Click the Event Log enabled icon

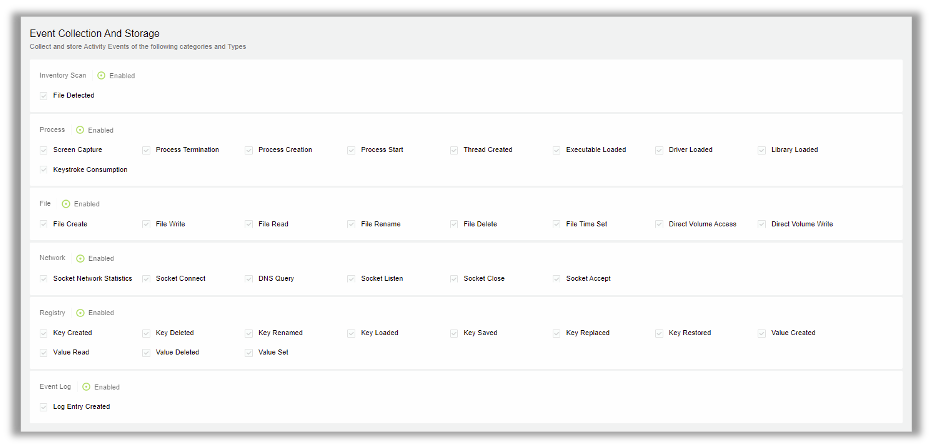point(86,387)
